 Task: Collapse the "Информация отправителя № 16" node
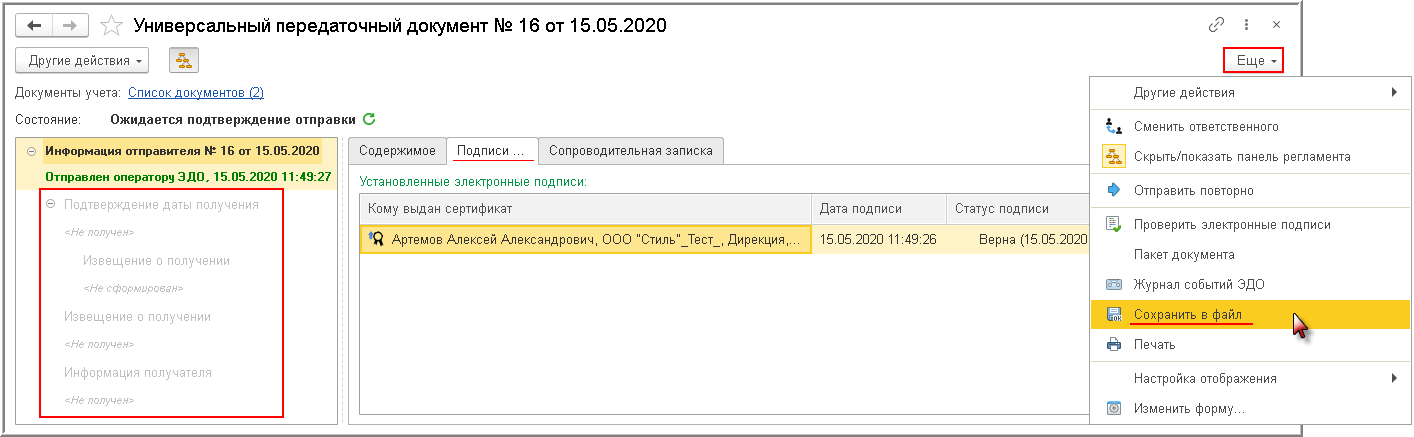tap(31, 151)
